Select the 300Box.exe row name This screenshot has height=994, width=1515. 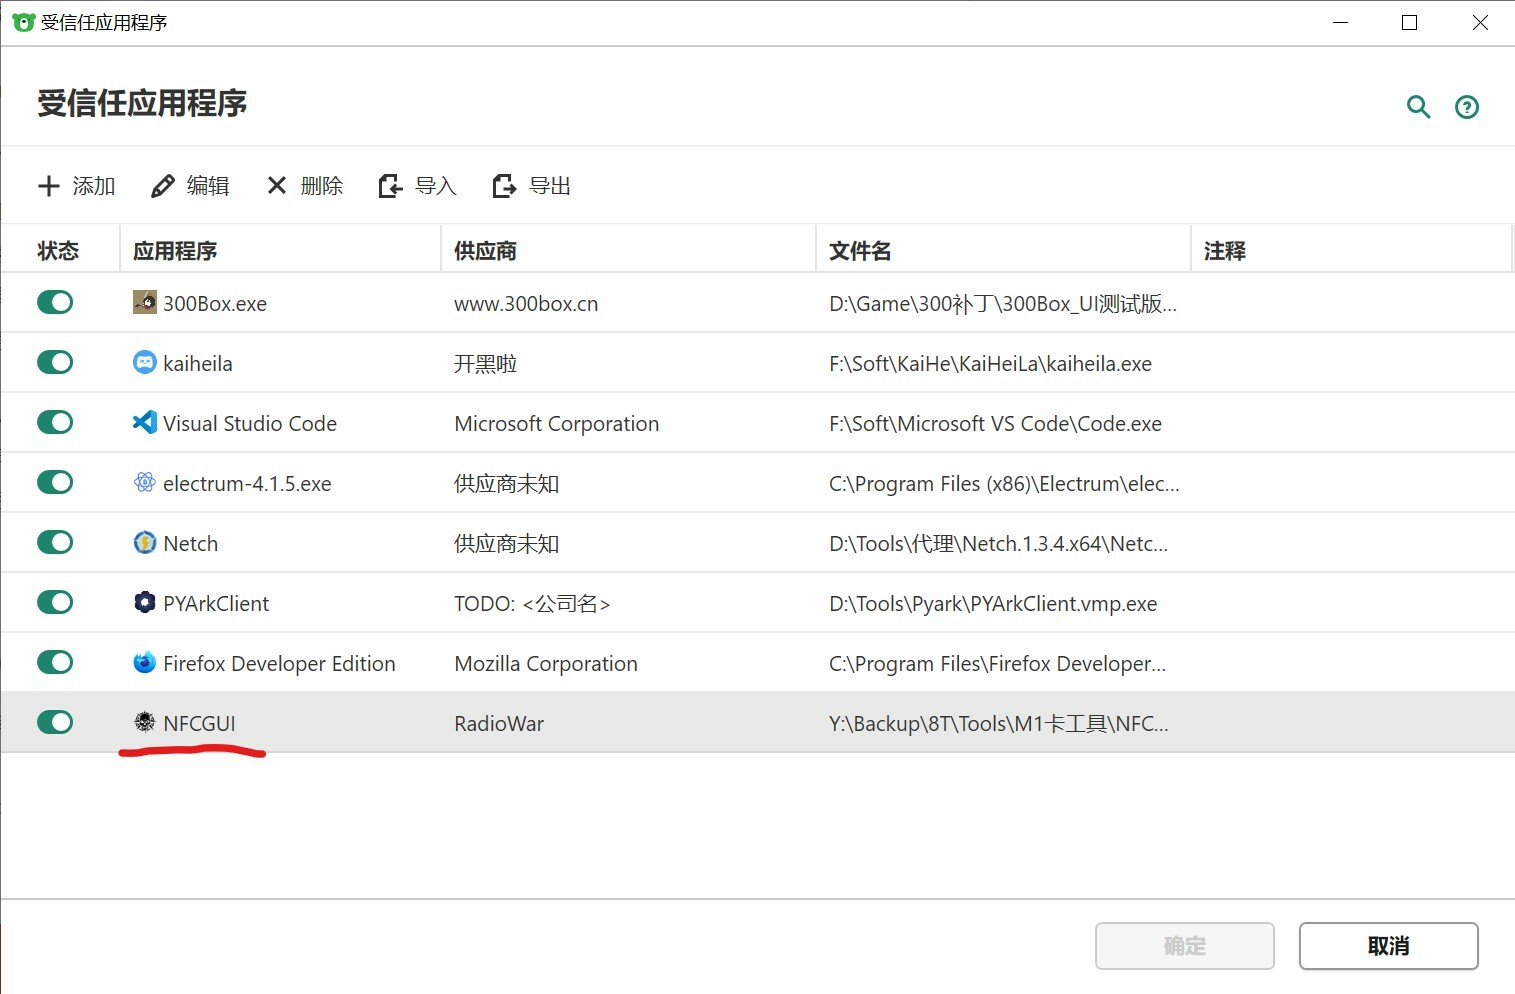pyautogui.click(x=215, y=304)
